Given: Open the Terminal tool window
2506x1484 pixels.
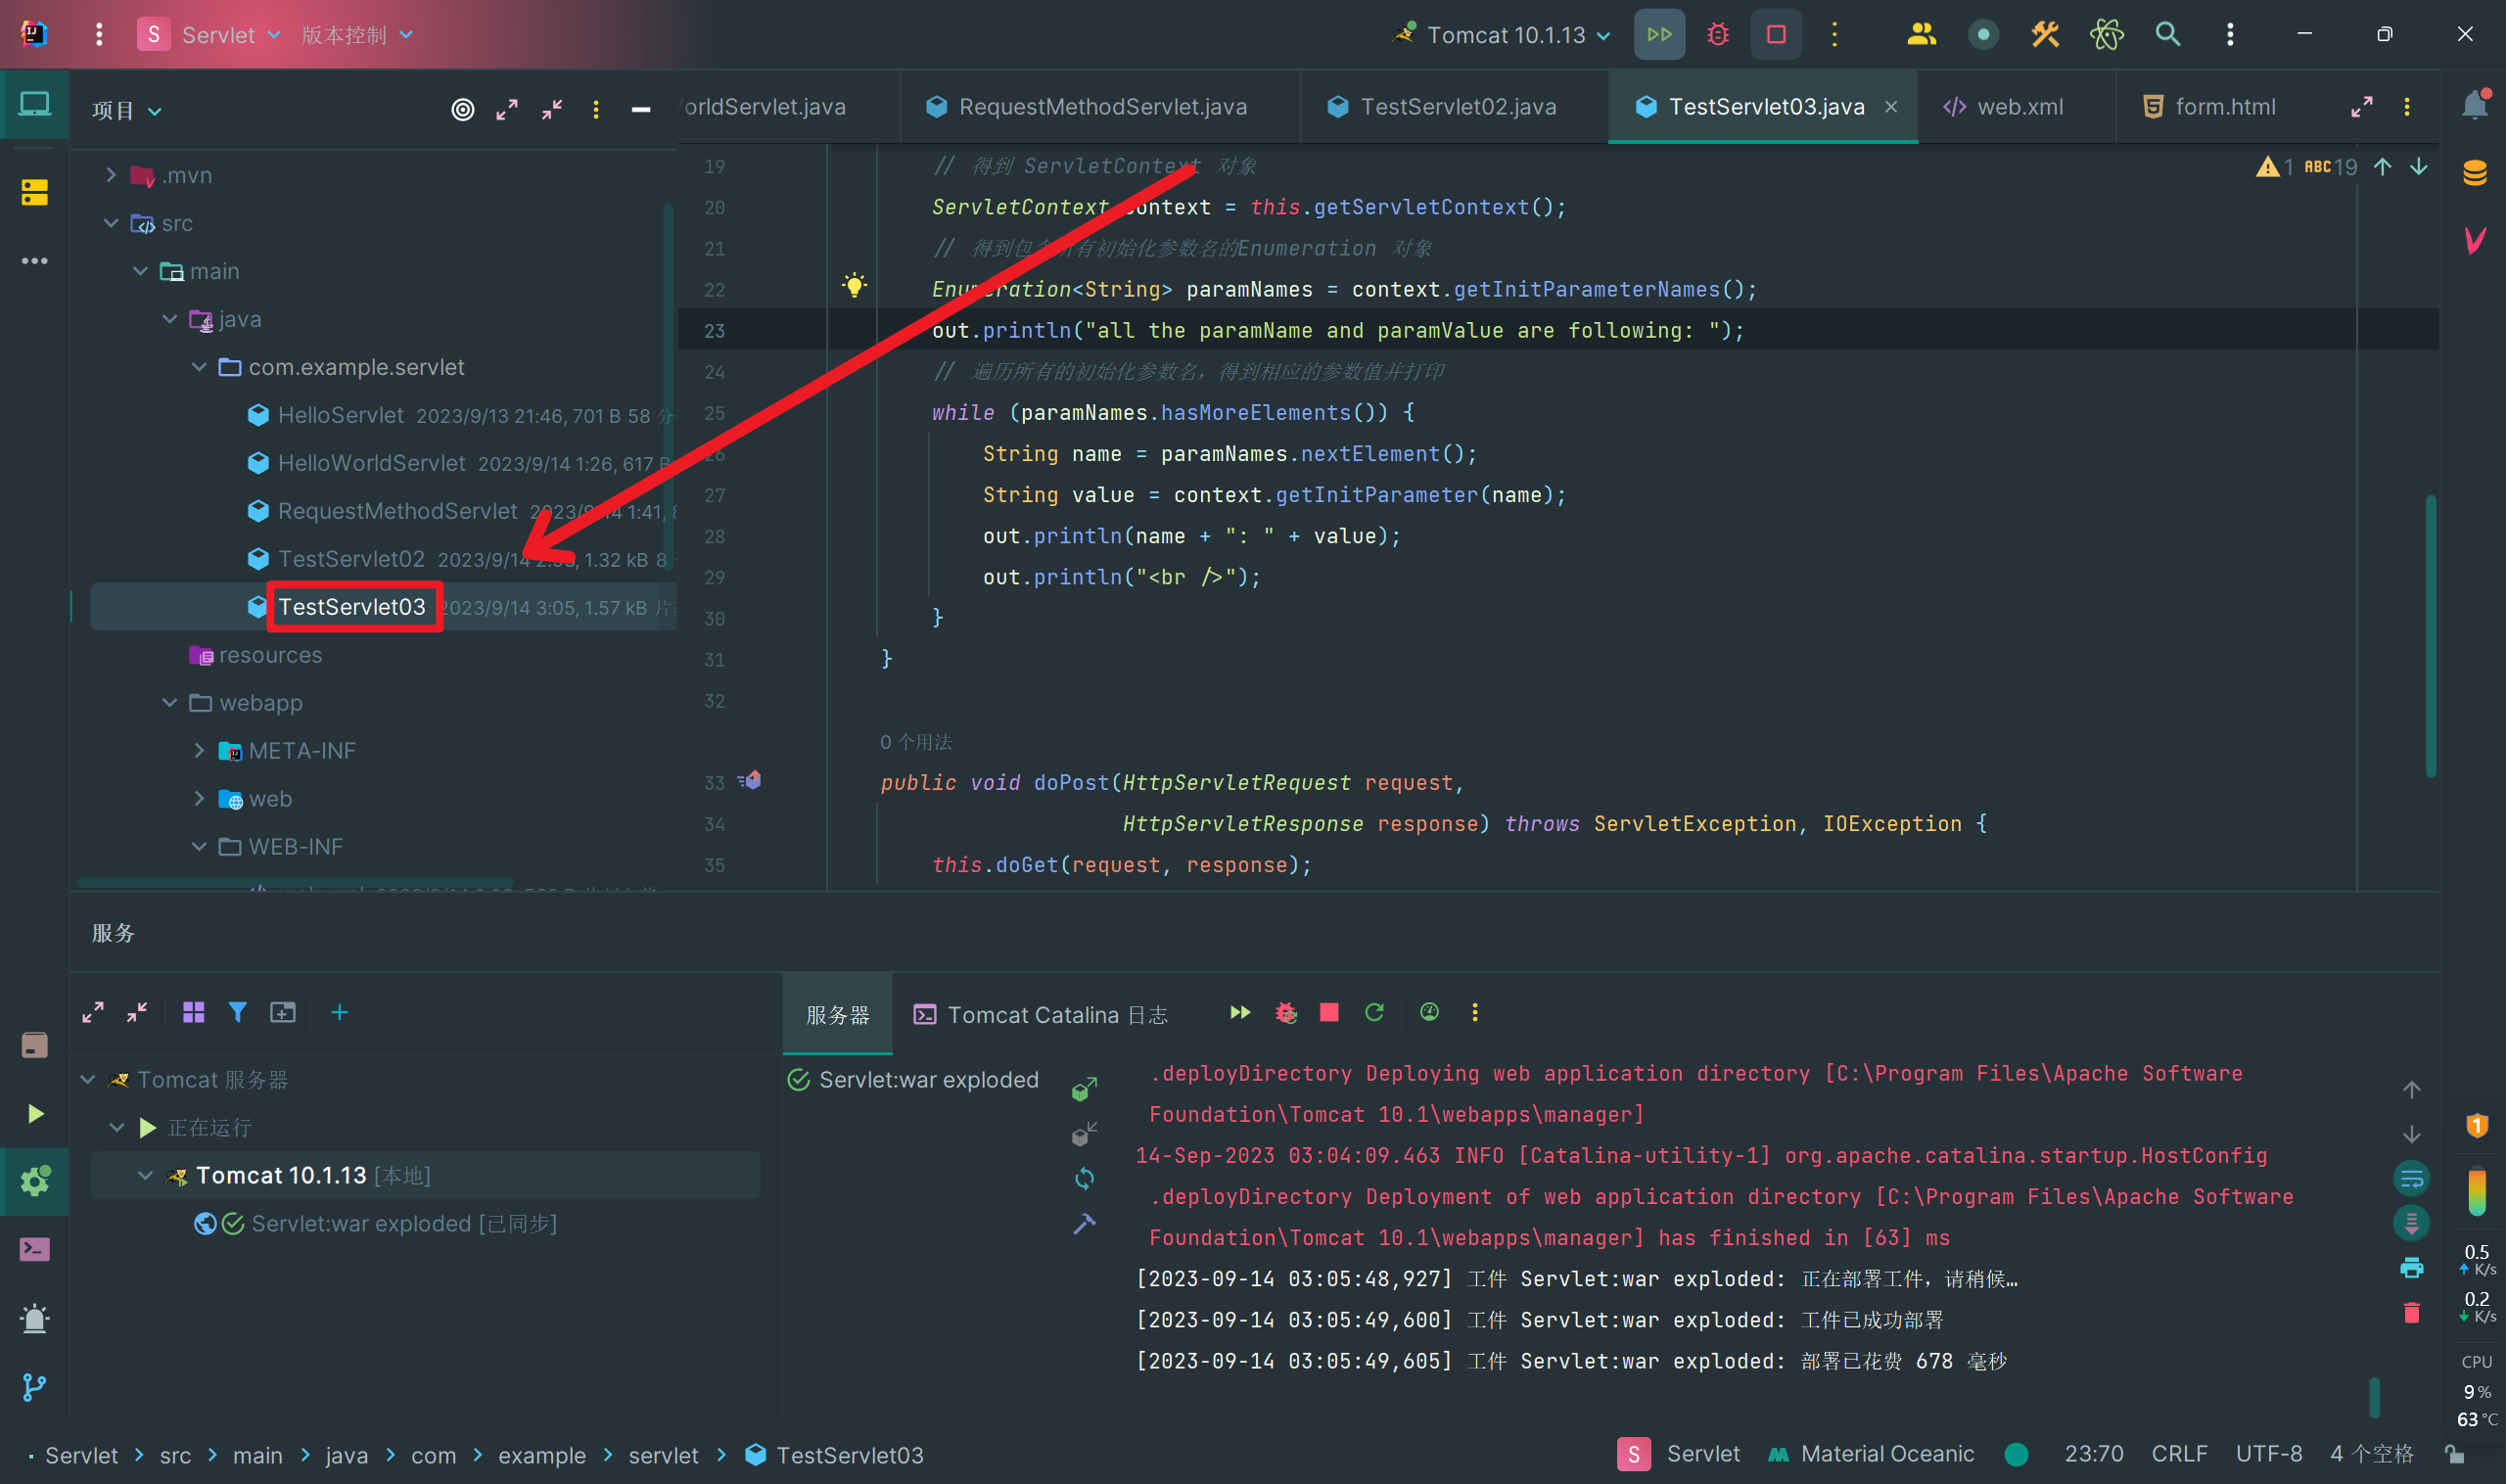Looking at the screenshot, I should pyautogui.click(x=34, y=1249).
